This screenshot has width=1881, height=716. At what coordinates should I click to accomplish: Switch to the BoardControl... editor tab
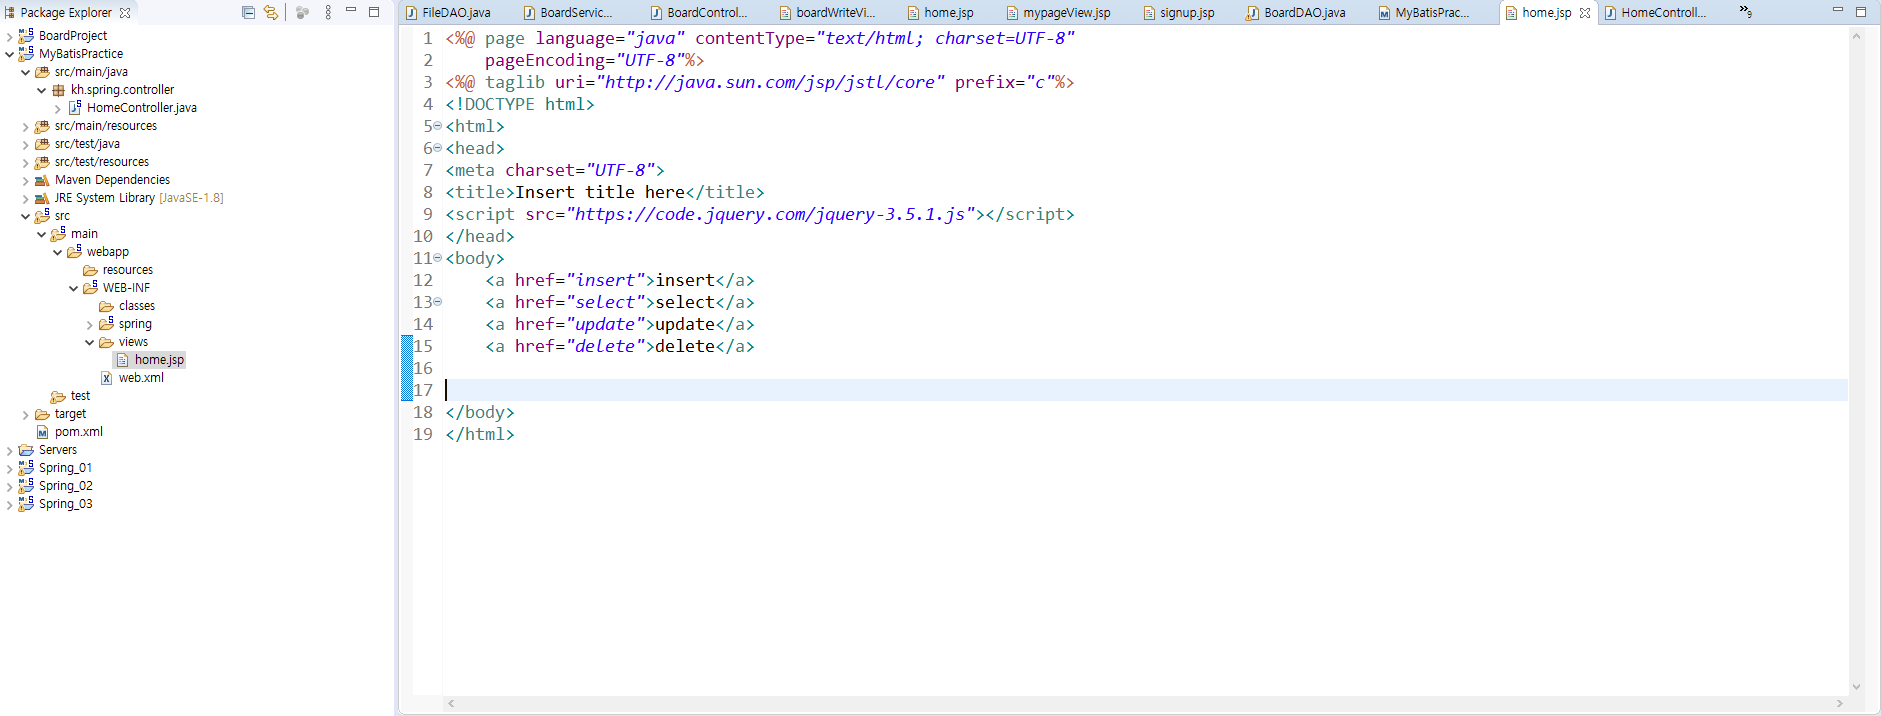point(699,13)
